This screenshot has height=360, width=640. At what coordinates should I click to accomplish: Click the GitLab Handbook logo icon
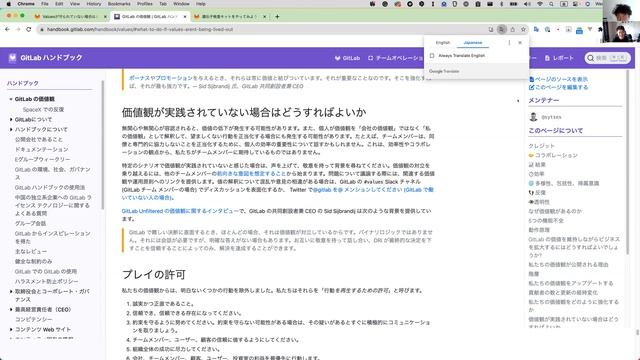pos(13,58)
